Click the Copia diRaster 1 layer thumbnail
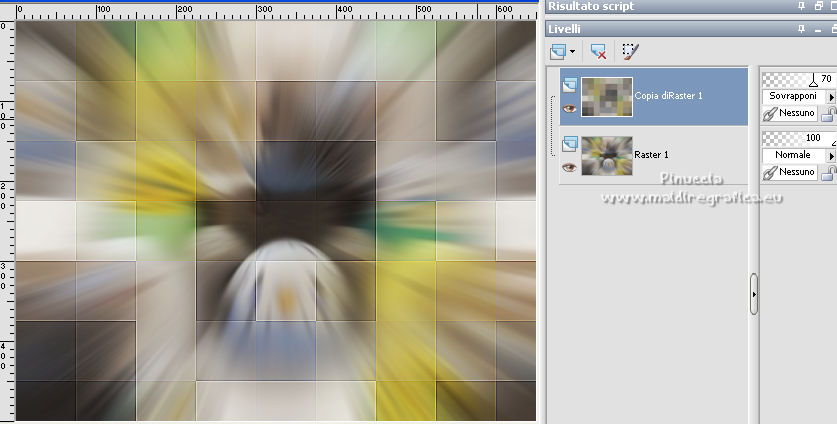Viewport: 837px width, 424px height. [x=607, y=97]
